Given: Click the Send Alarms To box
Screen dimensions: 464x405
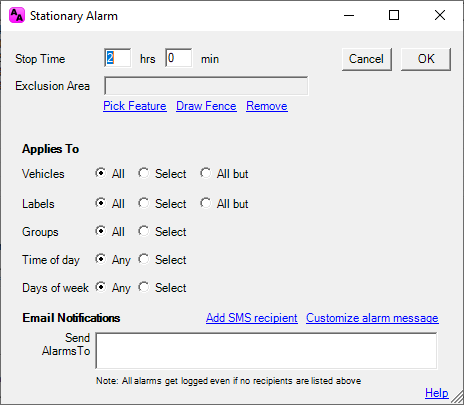Looking at the screenshot, I should (266, 351).
